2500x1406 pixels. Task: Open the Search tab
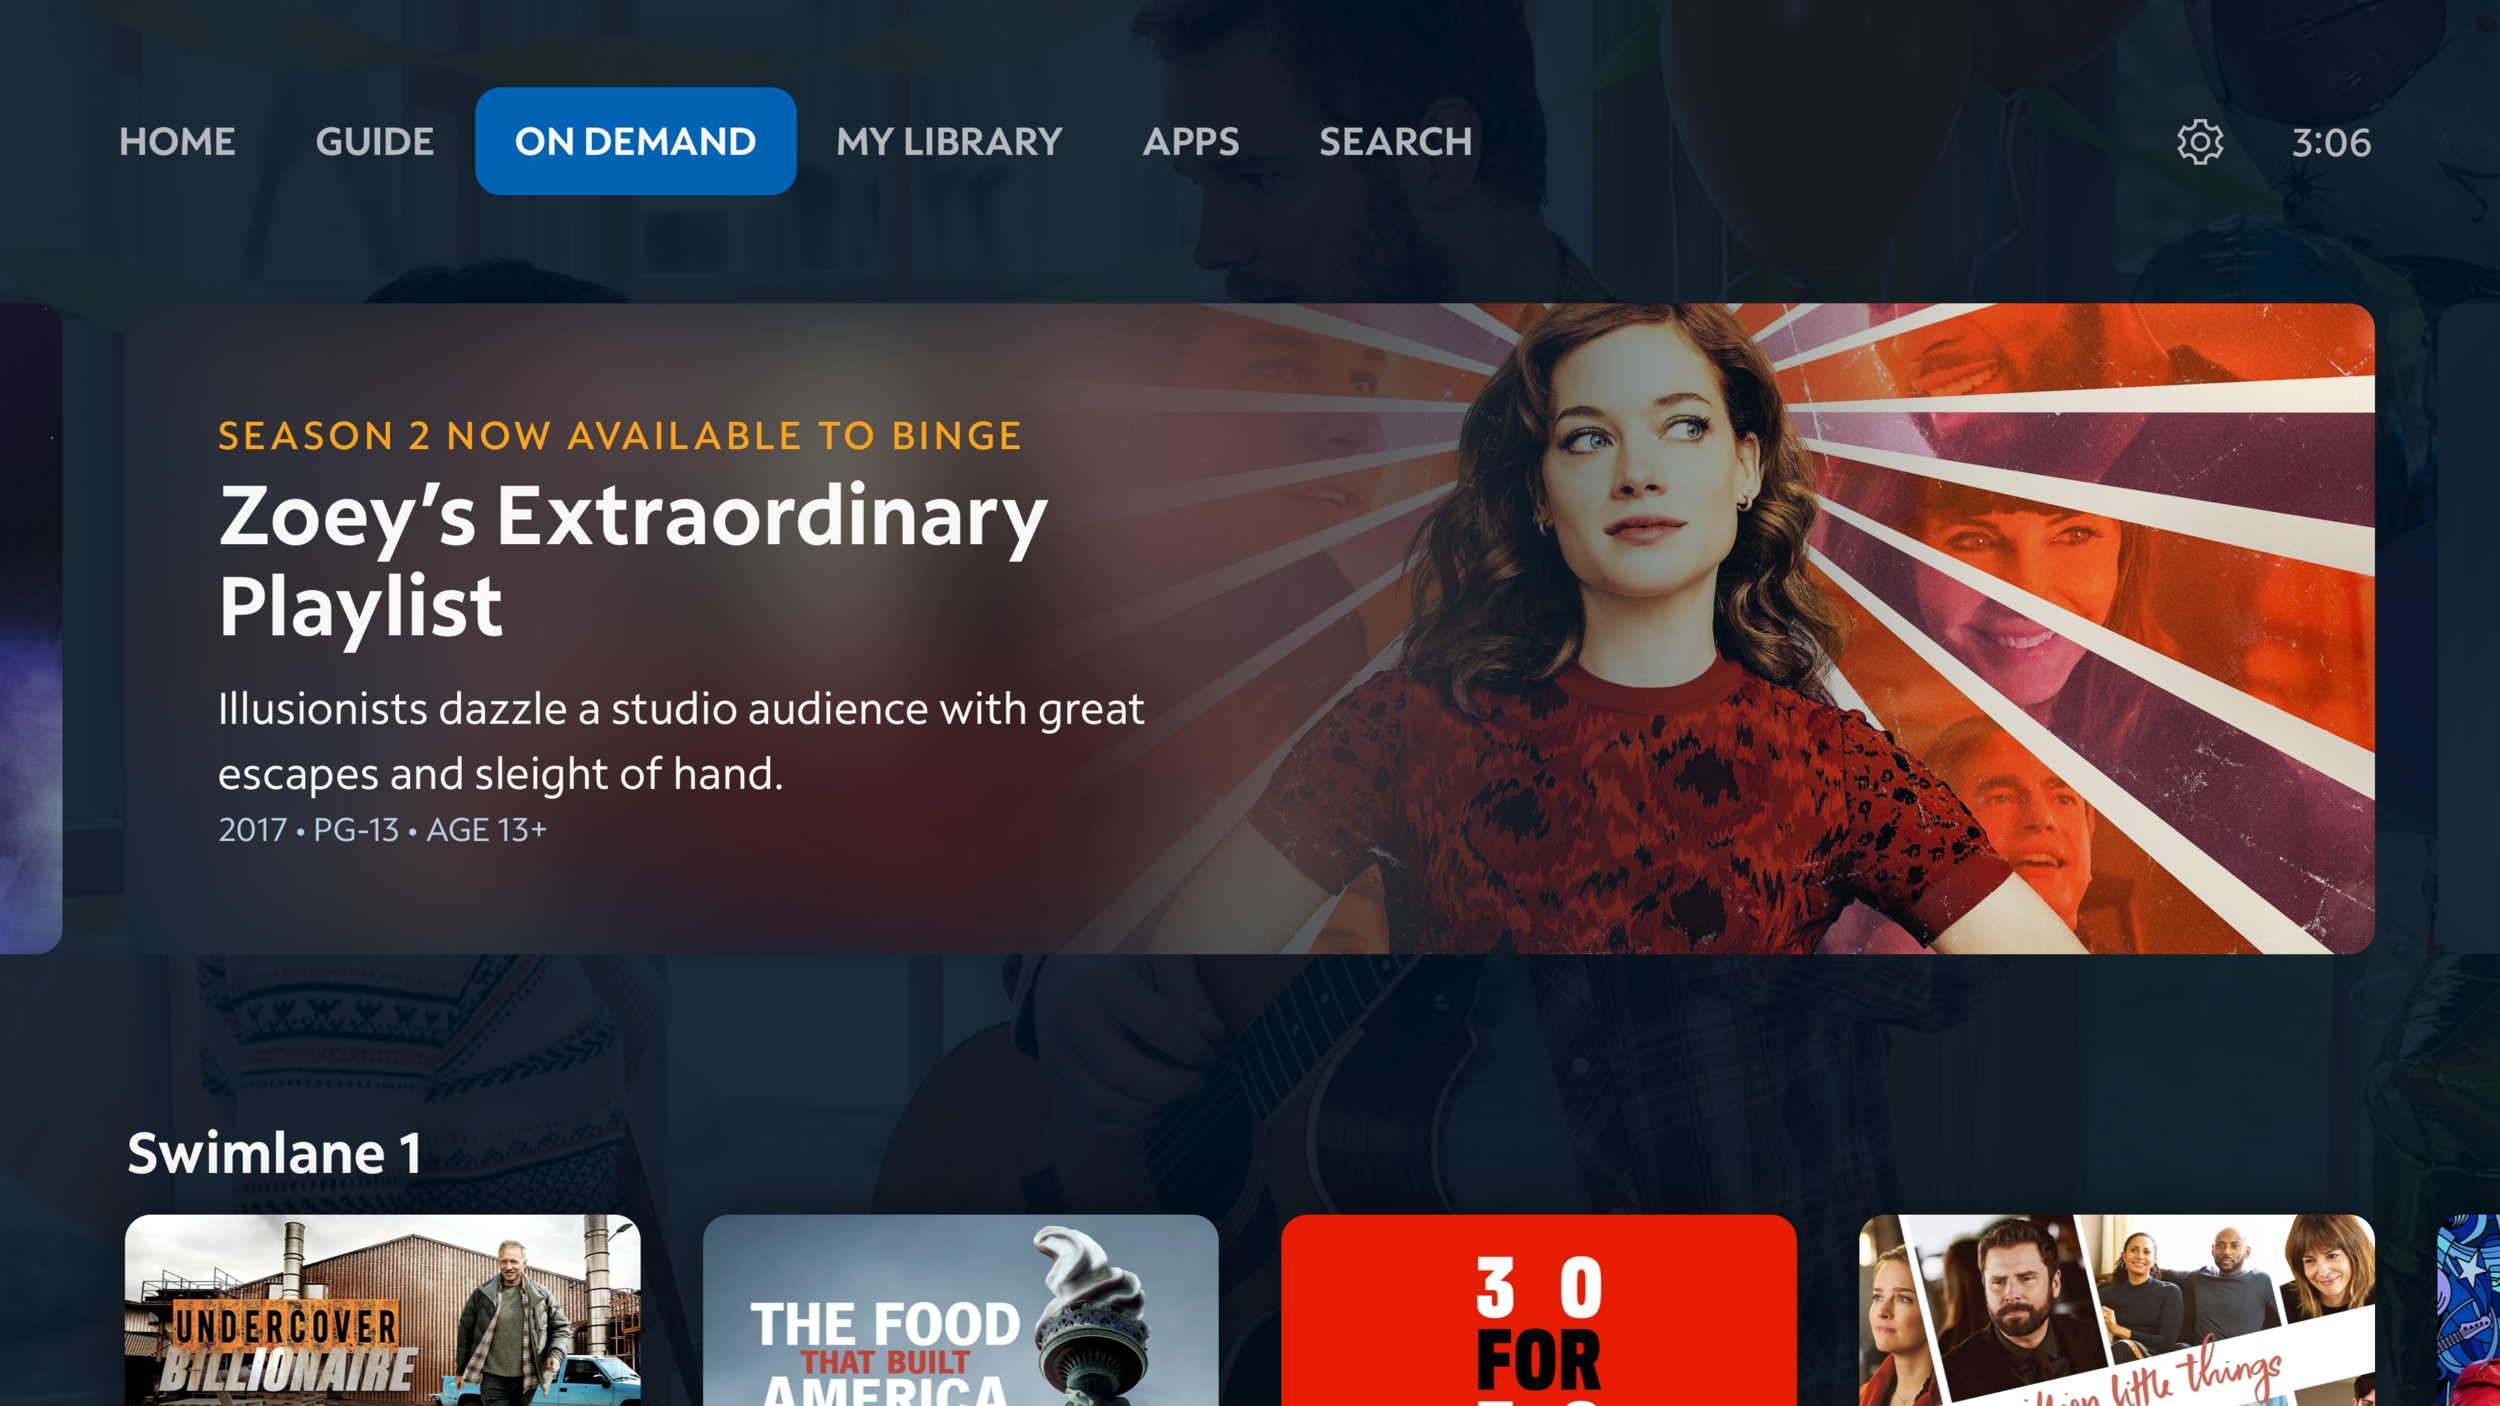pos(1395,142)
